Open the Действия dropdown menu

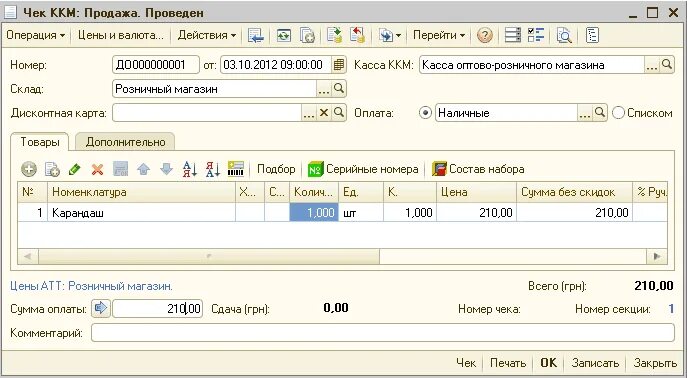tap(207, 35)
